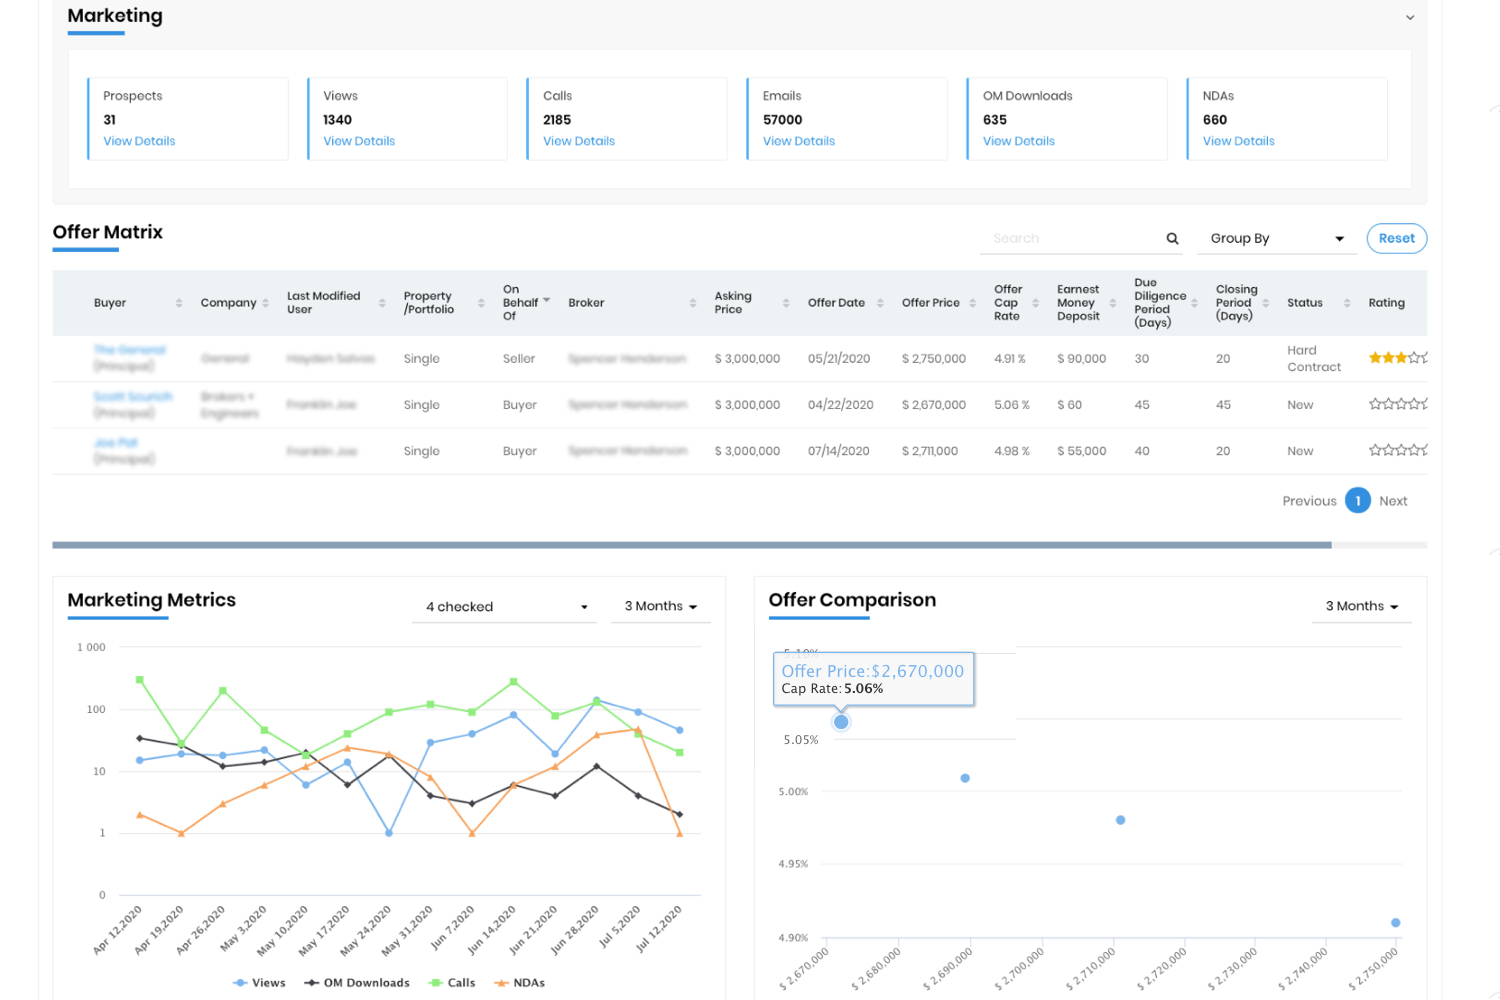Click View Details under OM Downloads
The width and height of the screenshot is (1500, 1000).
click(1018, 141)
